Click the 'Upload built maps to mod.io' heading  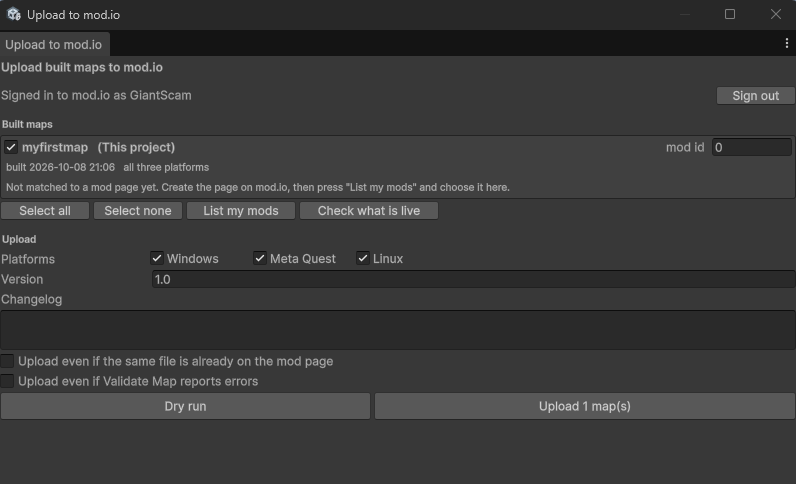(82, 68)
